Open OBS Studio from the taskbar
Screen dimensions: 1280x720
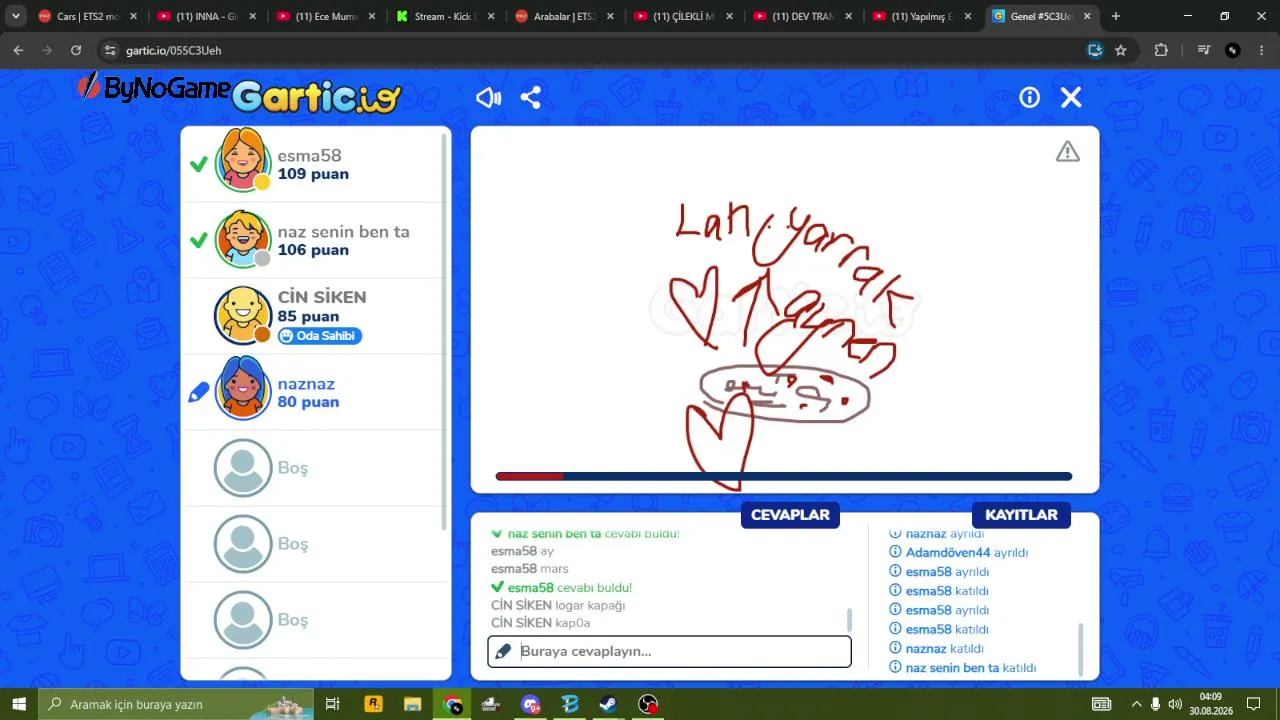click(648, 704)
